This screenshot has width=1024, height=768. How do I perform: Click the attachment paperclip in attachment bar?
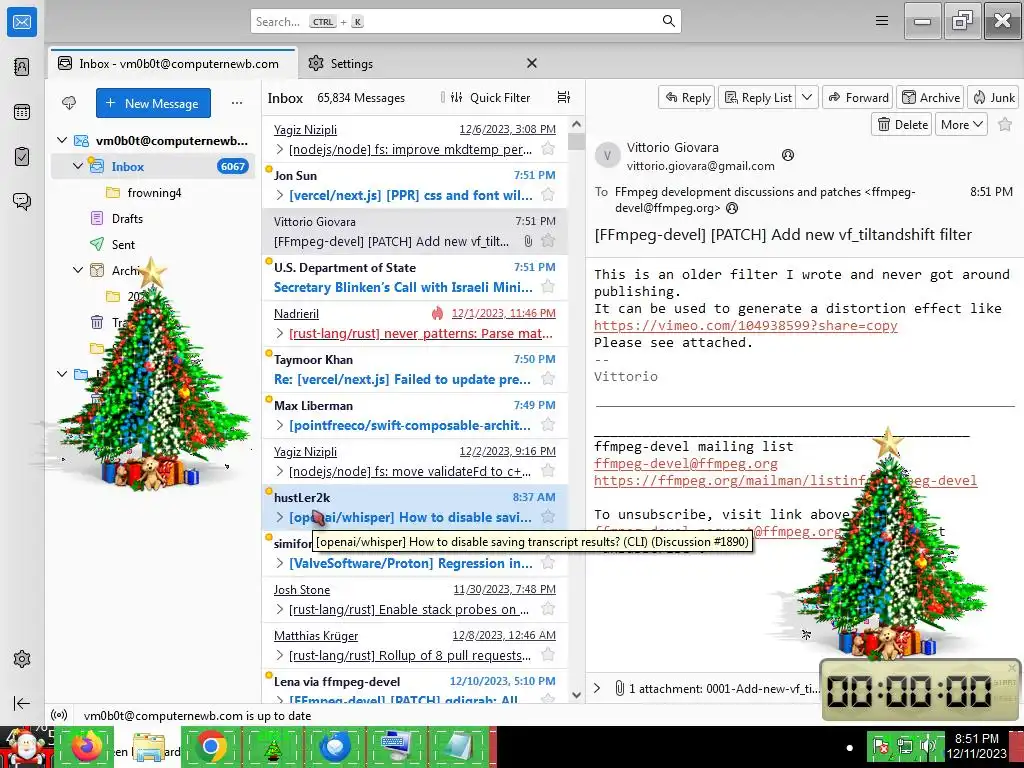619,688
